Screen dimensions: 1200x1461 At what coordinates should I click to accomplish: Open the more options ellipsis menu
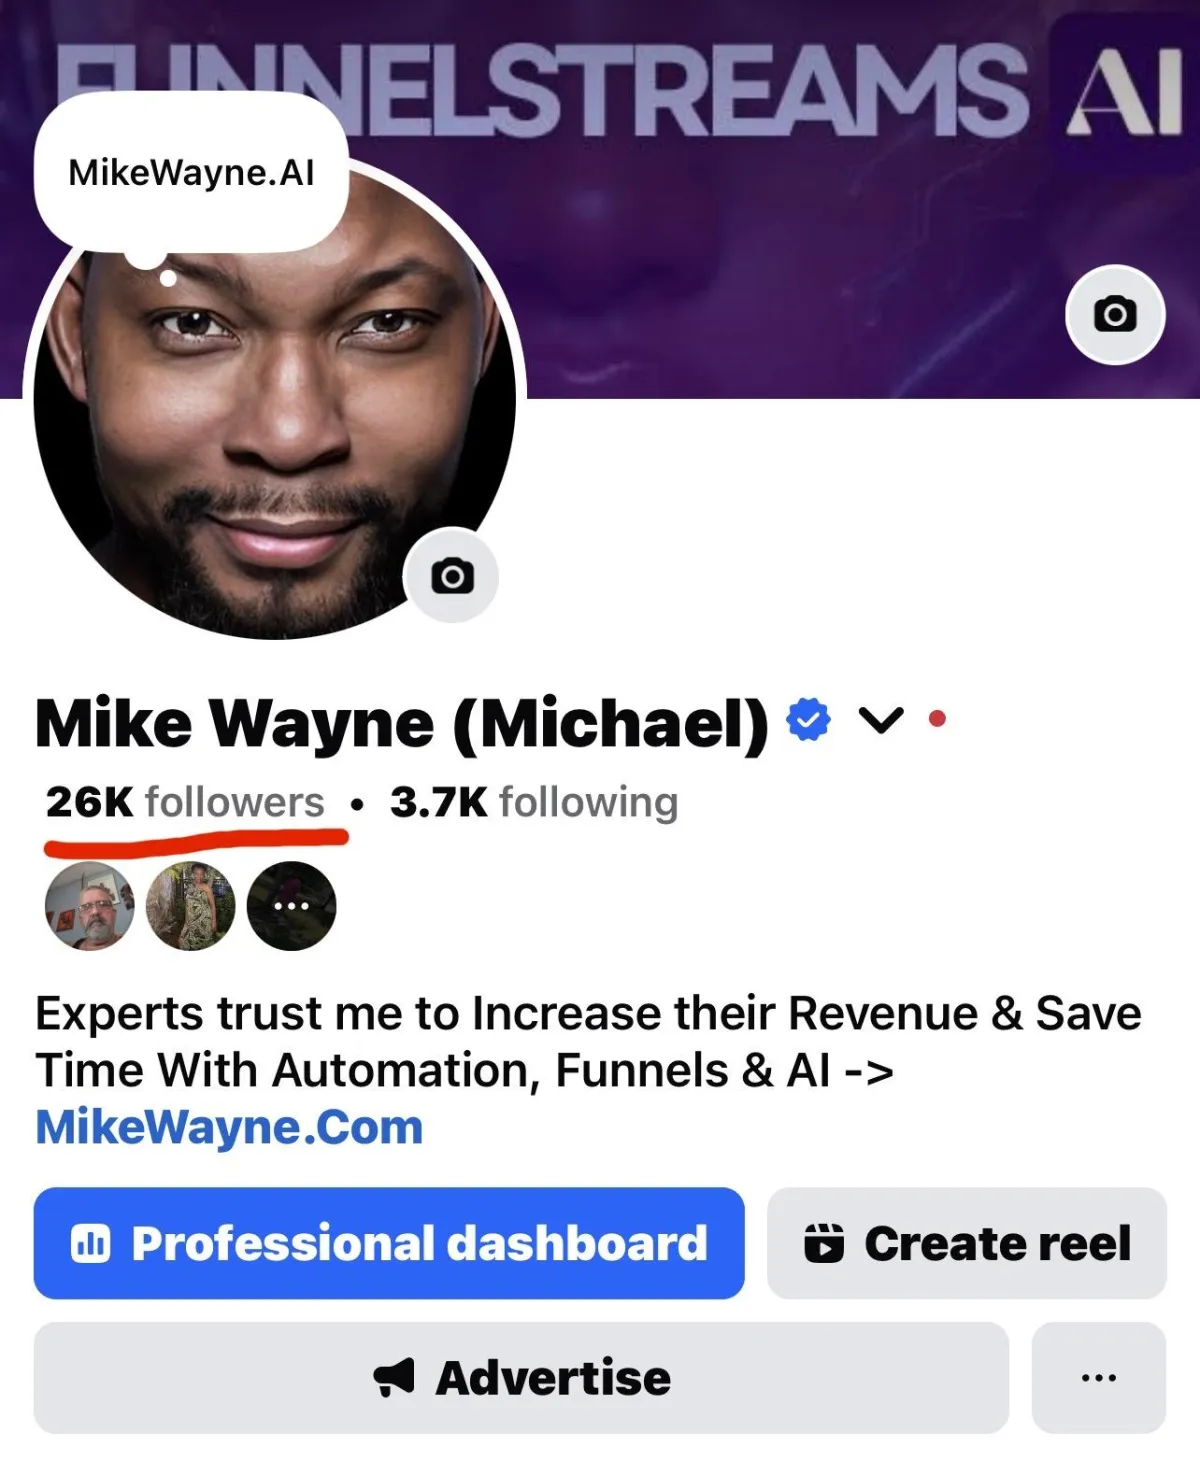[x=1099, y=1378]
